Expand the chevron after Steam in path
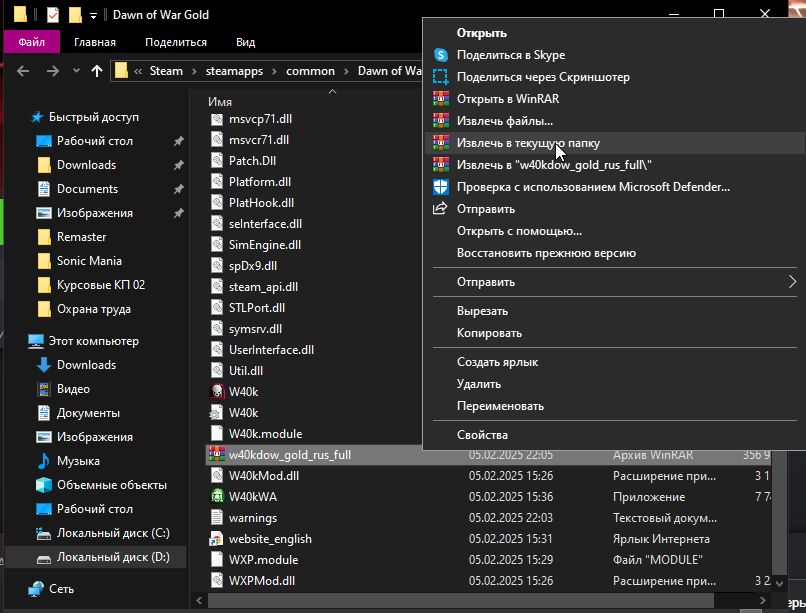The image size is (806, 613). coord(194,71)
